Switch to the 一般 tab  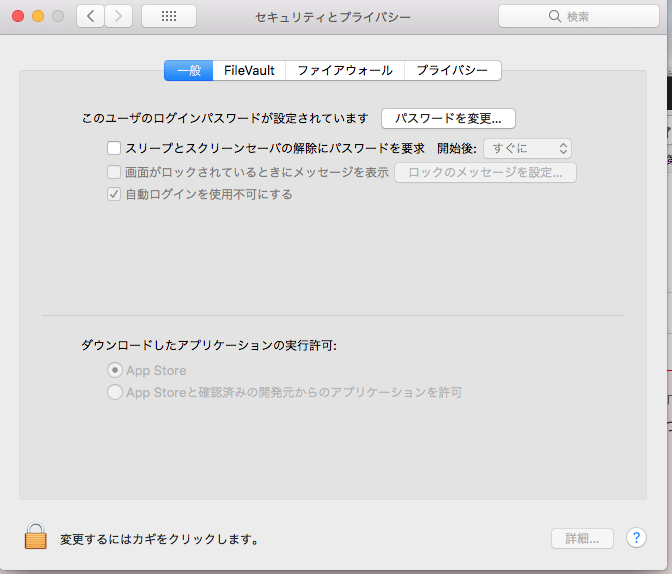coord(189,70)
